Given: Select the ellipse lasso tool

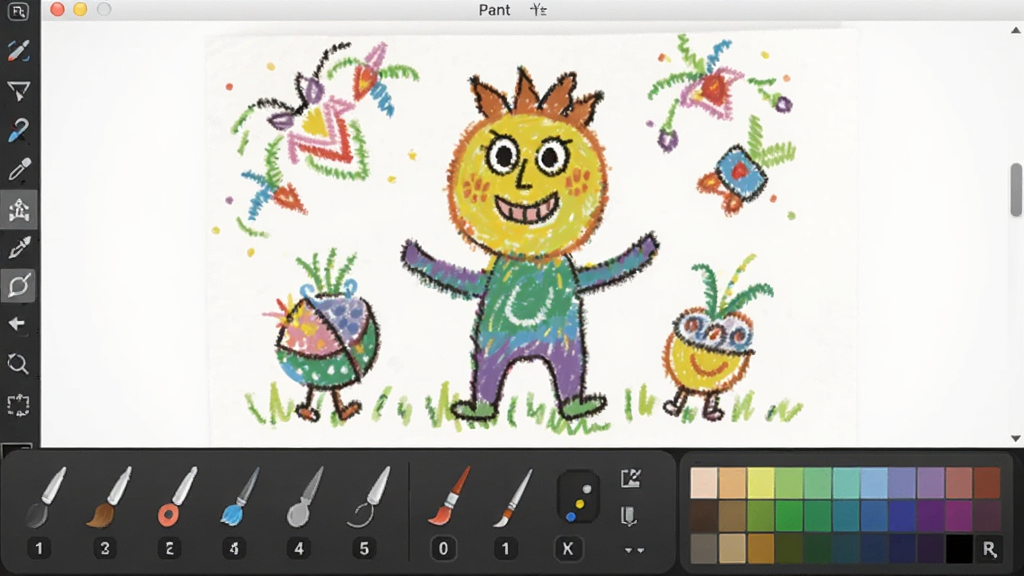Looking at the screenshot, I should (18, 285).
